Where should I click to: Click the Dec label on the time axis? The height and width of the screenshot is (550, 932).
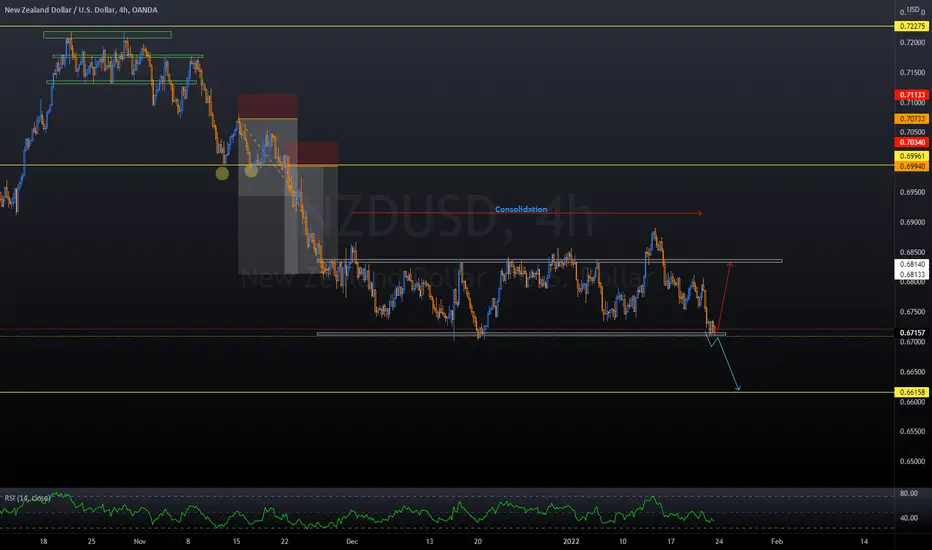click(352, 542)
